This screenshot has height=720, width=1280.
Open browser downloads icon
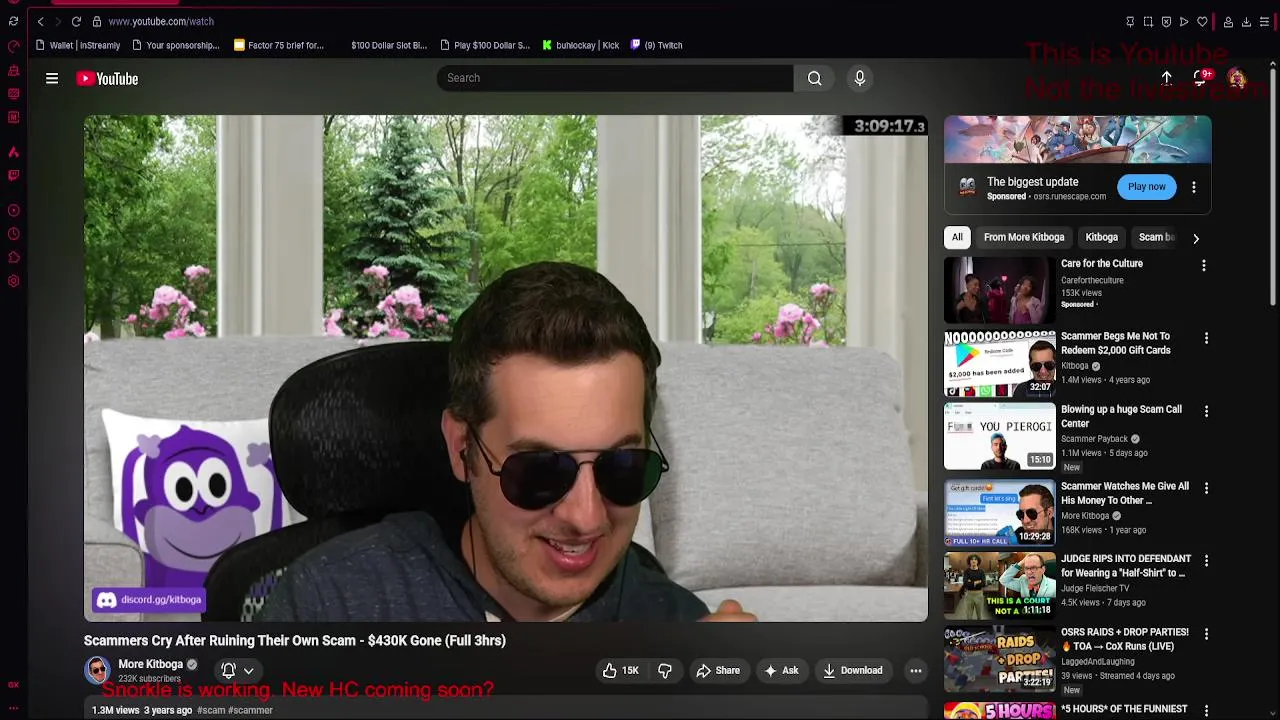click(x=1246, y=21)
